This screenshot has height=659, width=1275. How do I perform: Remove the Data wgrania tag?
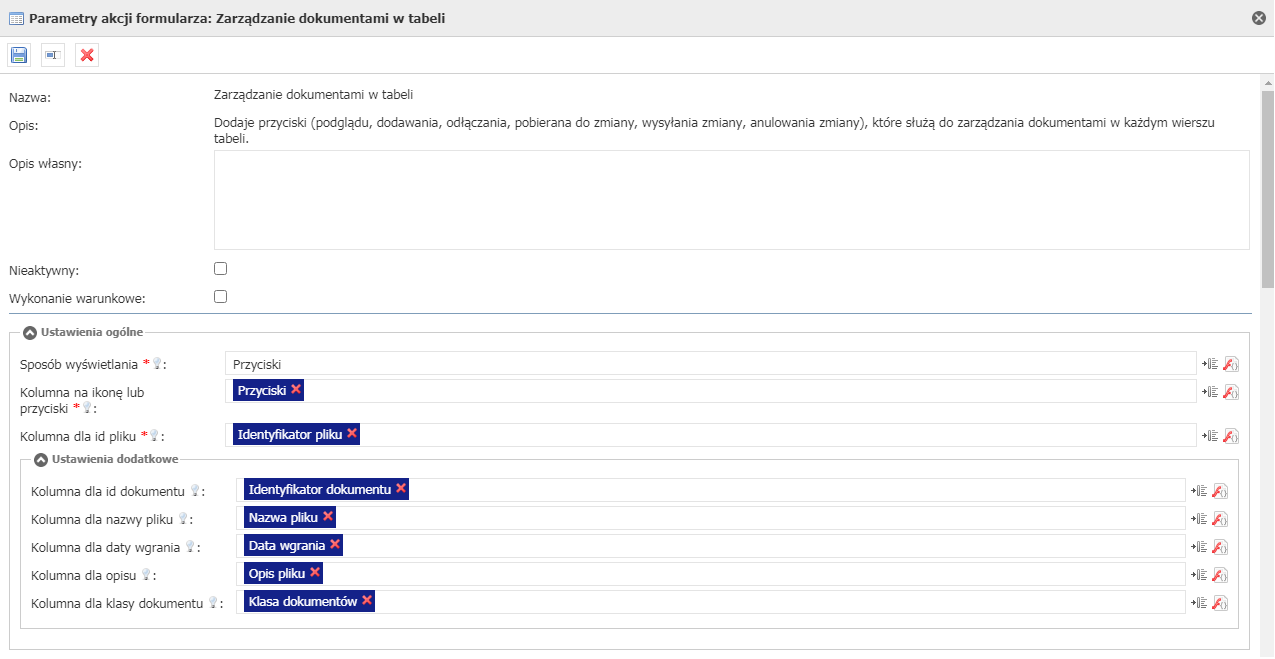point(335,544)
